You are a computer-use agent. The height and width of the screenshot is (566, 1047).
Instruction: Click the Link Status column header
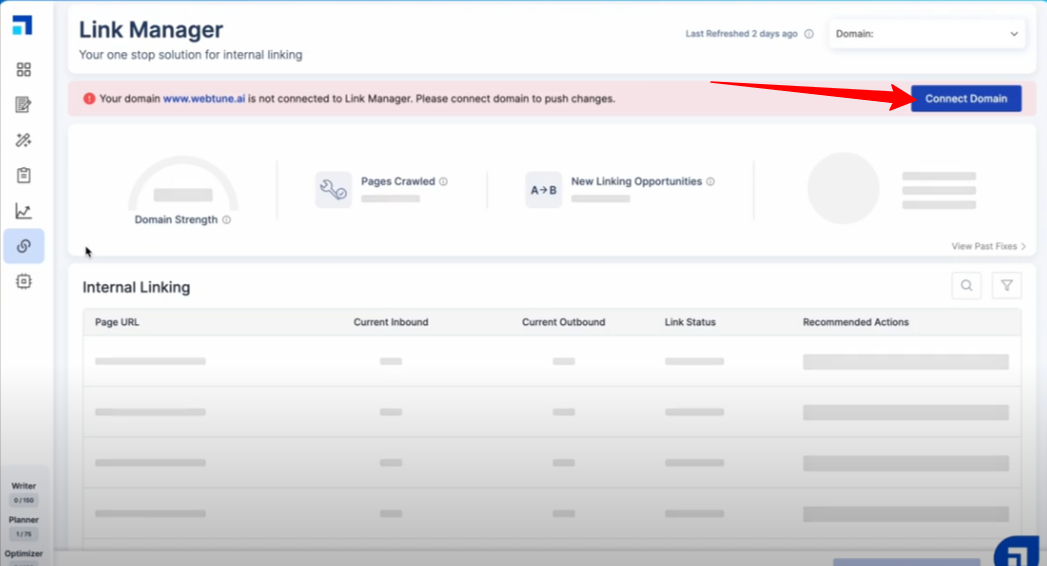pyautogui.click(x=690, y=322)
